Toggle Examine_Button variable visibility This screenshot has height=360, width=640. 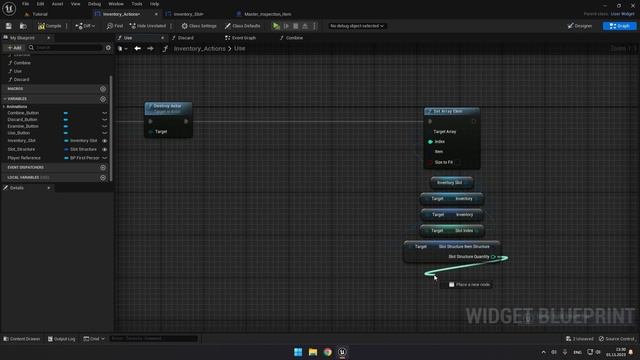(104, 126)
